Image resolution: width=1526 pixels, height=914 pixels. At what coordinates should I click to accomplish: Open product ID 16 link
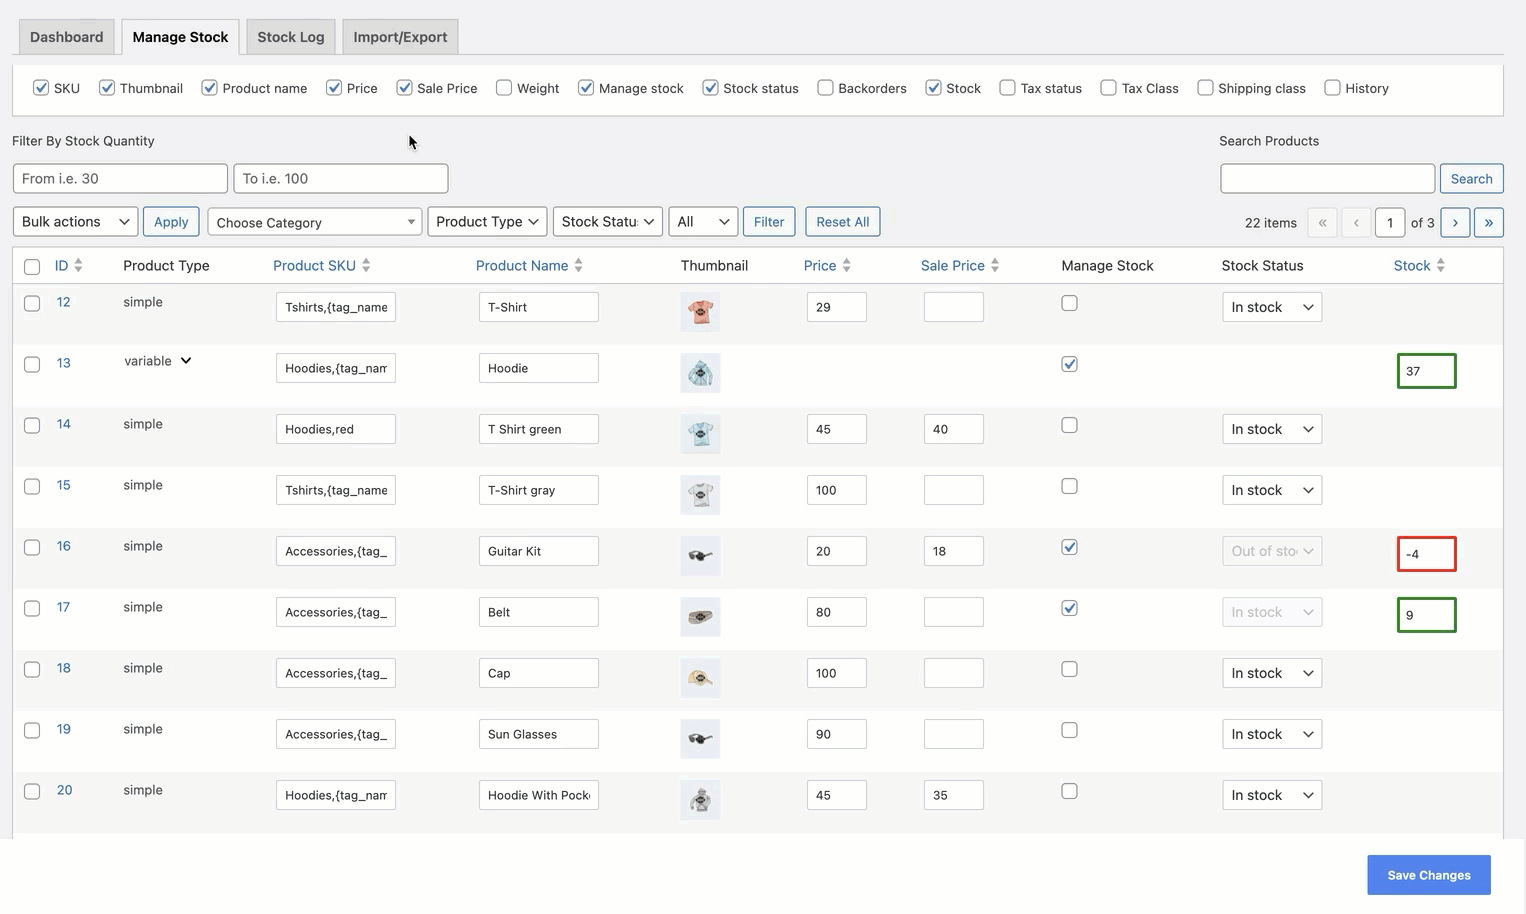click(x=63, y=546)
